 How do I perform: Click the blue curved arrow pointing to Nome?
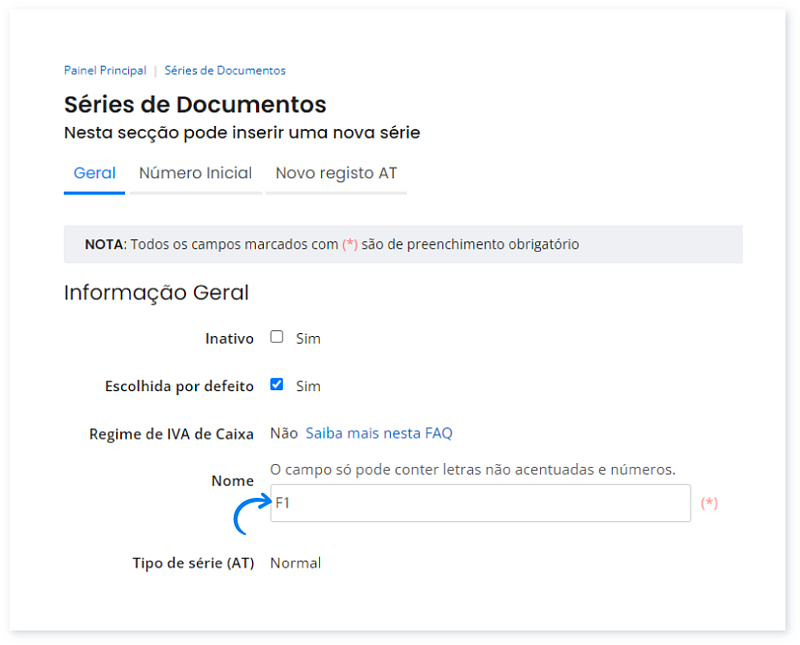[x=252, y=514]
